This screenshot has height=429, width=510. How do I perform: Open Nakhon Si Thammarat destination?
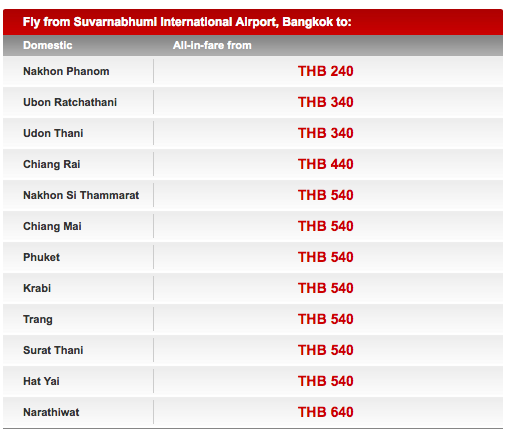coord(81,195)
